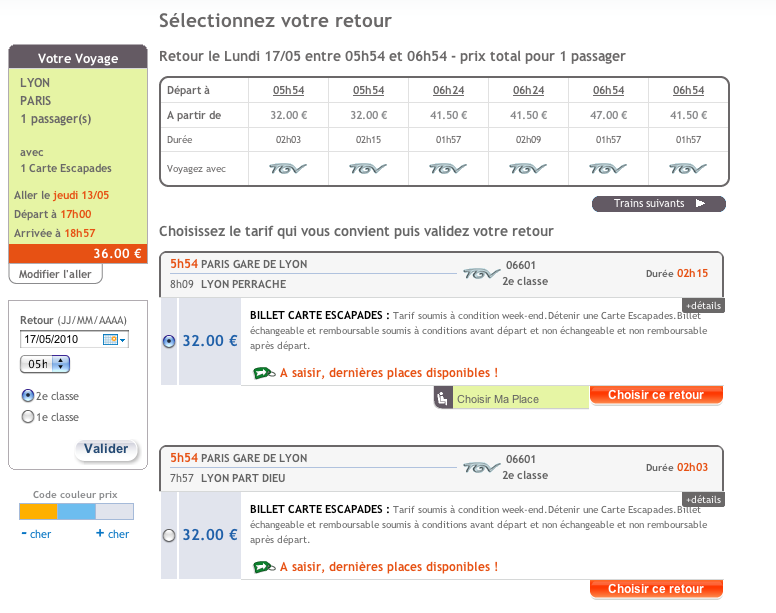Click the return date input field
The height and width of the screenshot is (613, 776).
coord(61,340)
